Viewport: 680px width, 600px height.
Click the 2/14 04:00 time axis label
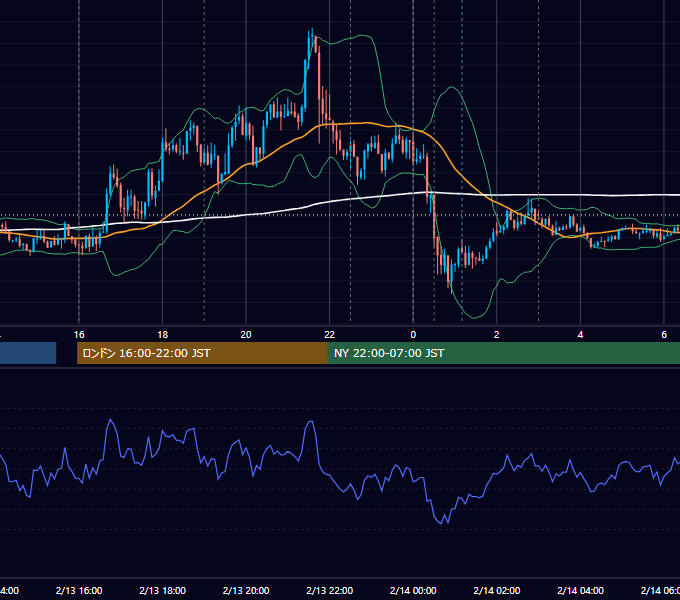(x=580, y=590)
